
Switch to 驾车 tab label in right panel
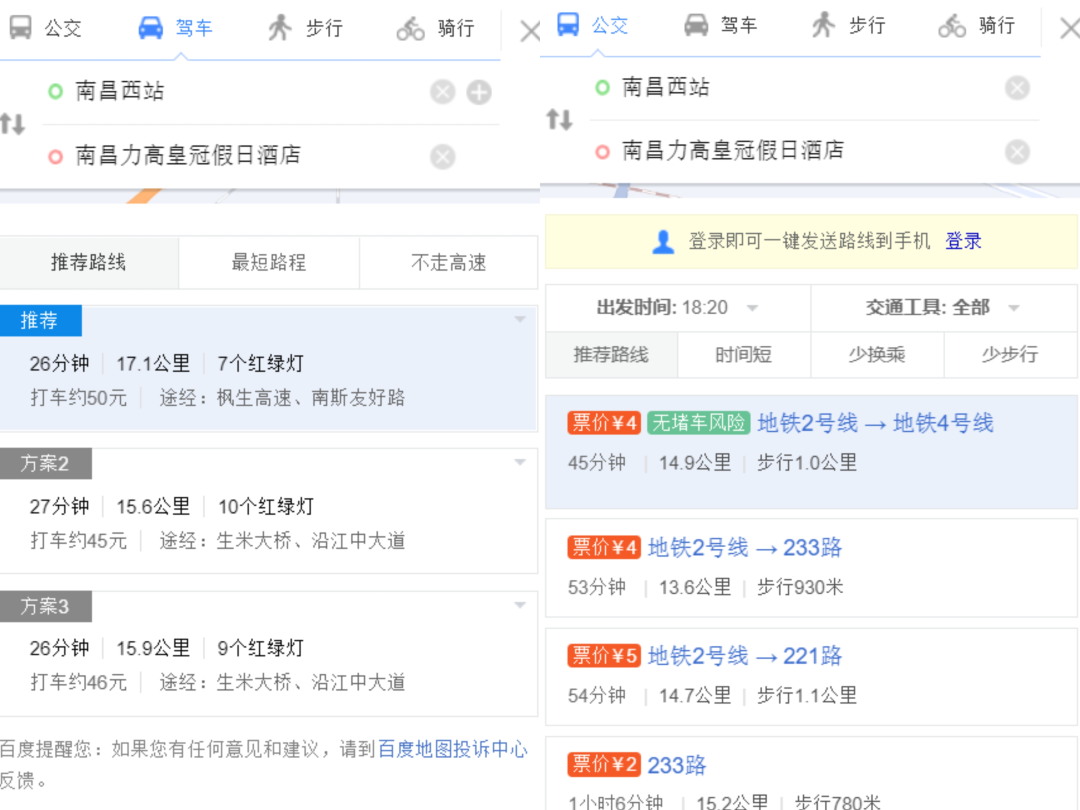[x=739, y=25]
